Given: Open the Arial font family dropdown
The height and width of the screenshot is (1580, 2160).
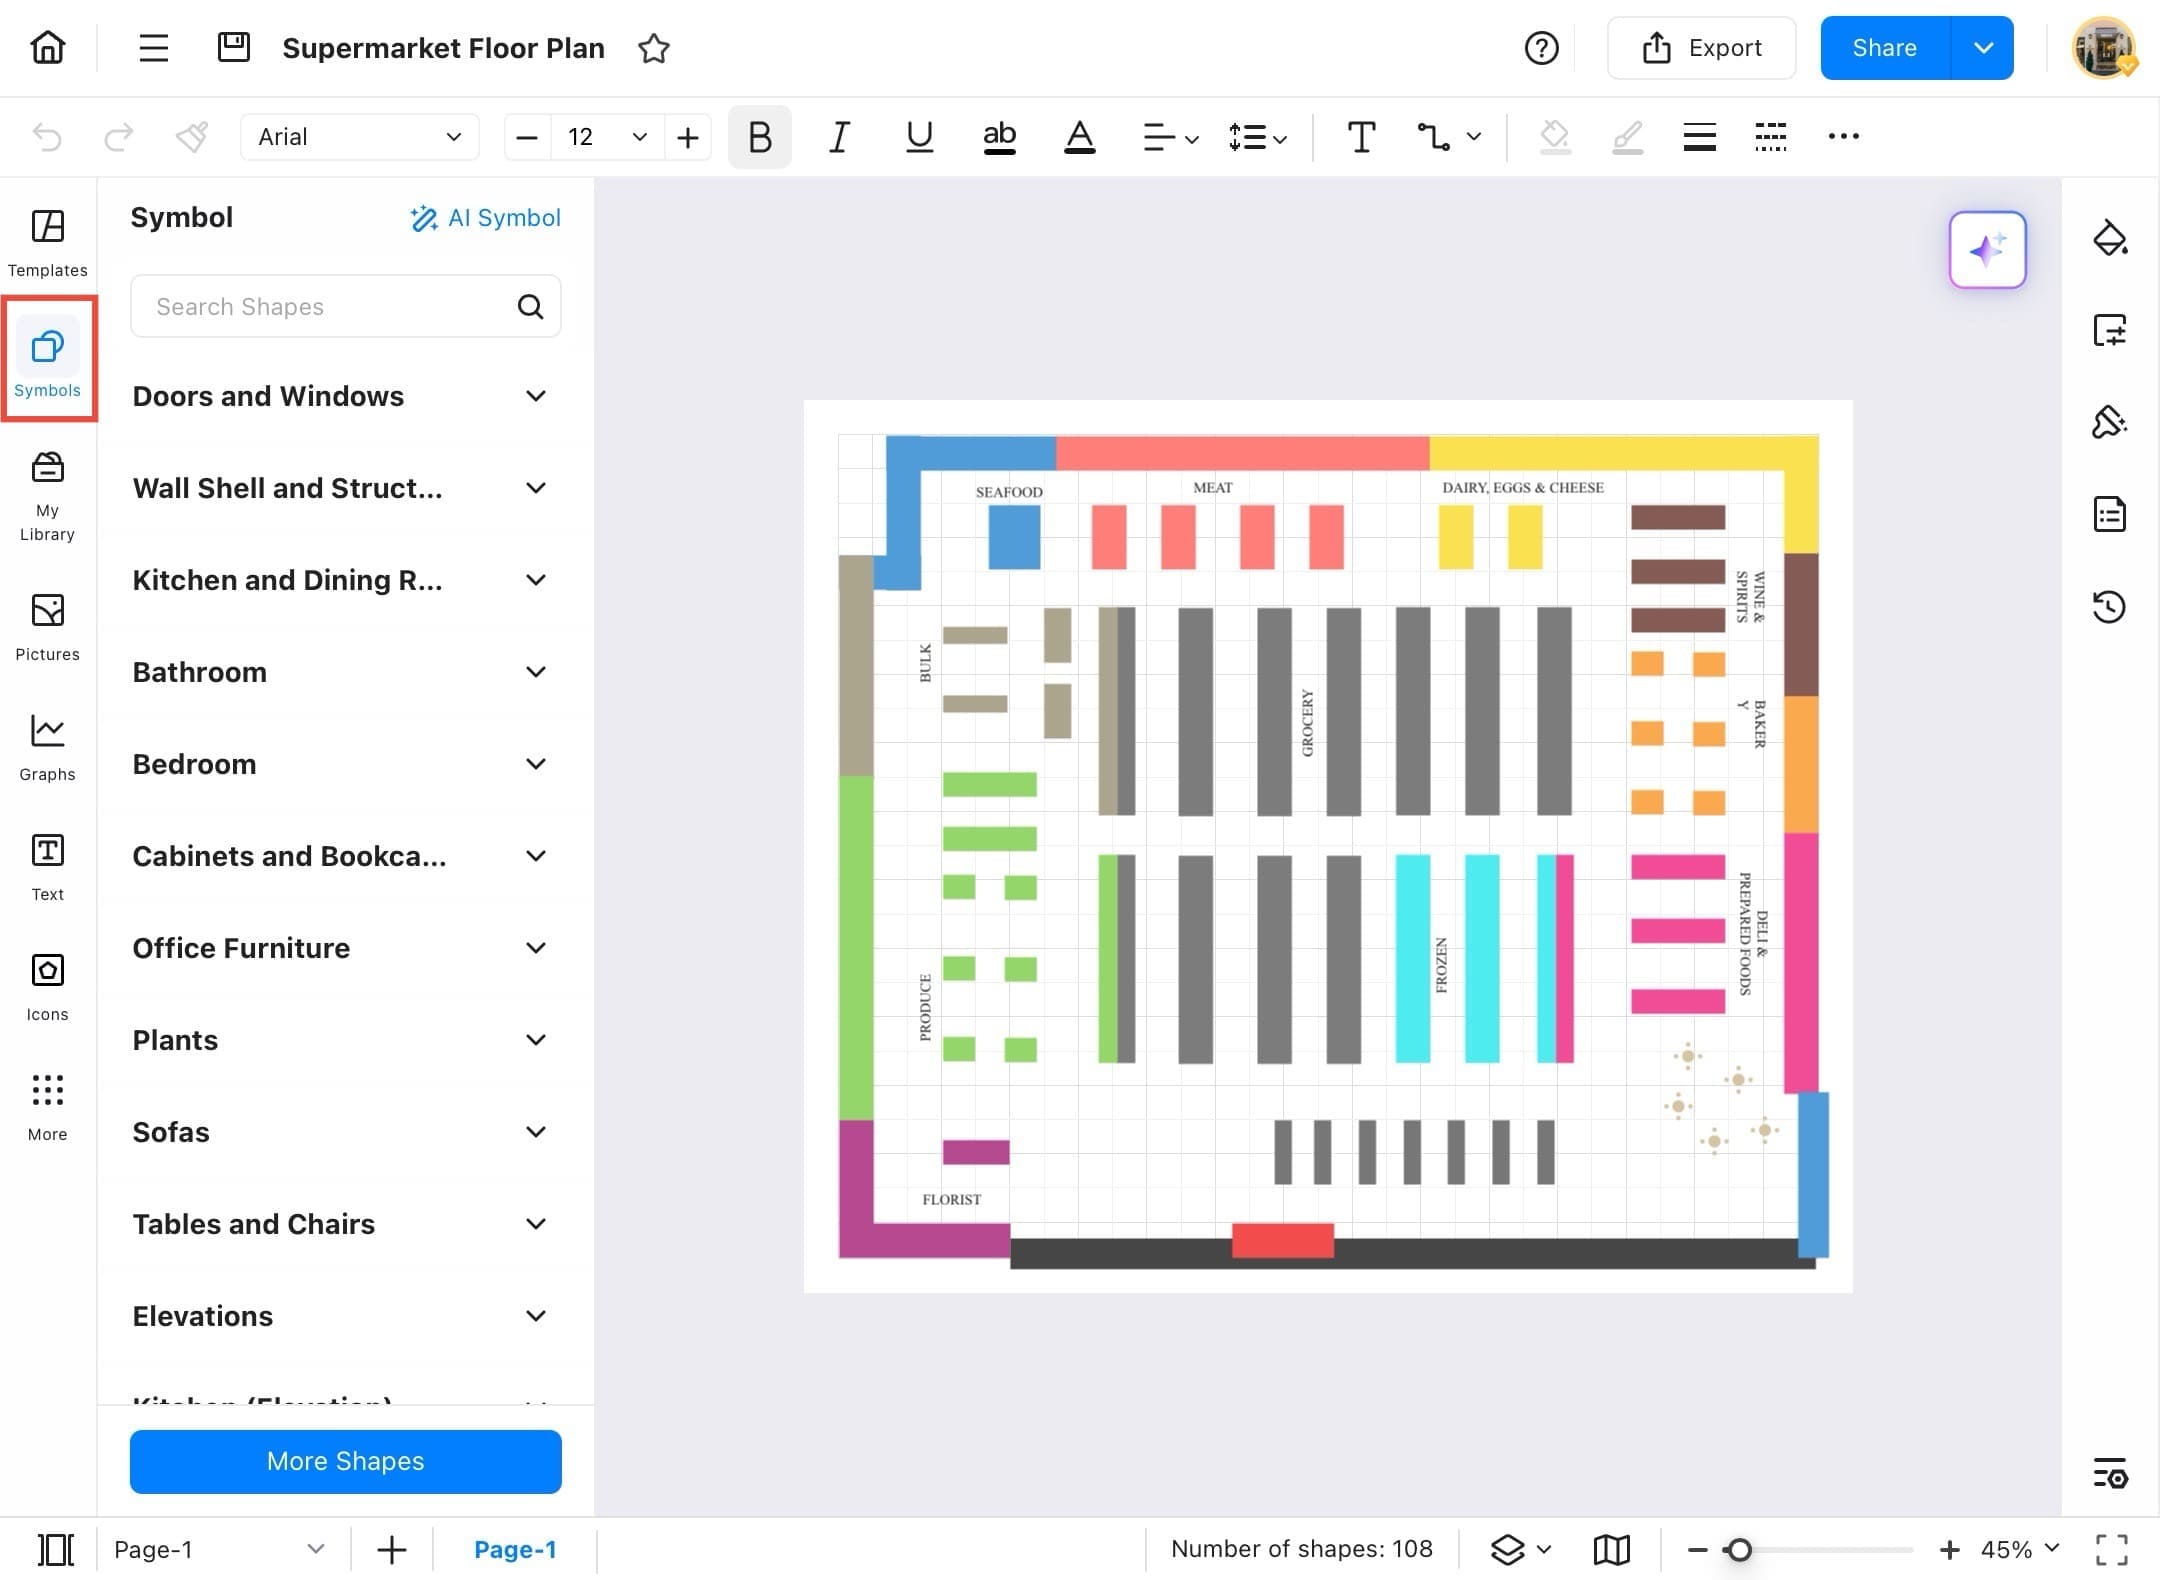Looking at the screenshot, I should tap(359, 137).
